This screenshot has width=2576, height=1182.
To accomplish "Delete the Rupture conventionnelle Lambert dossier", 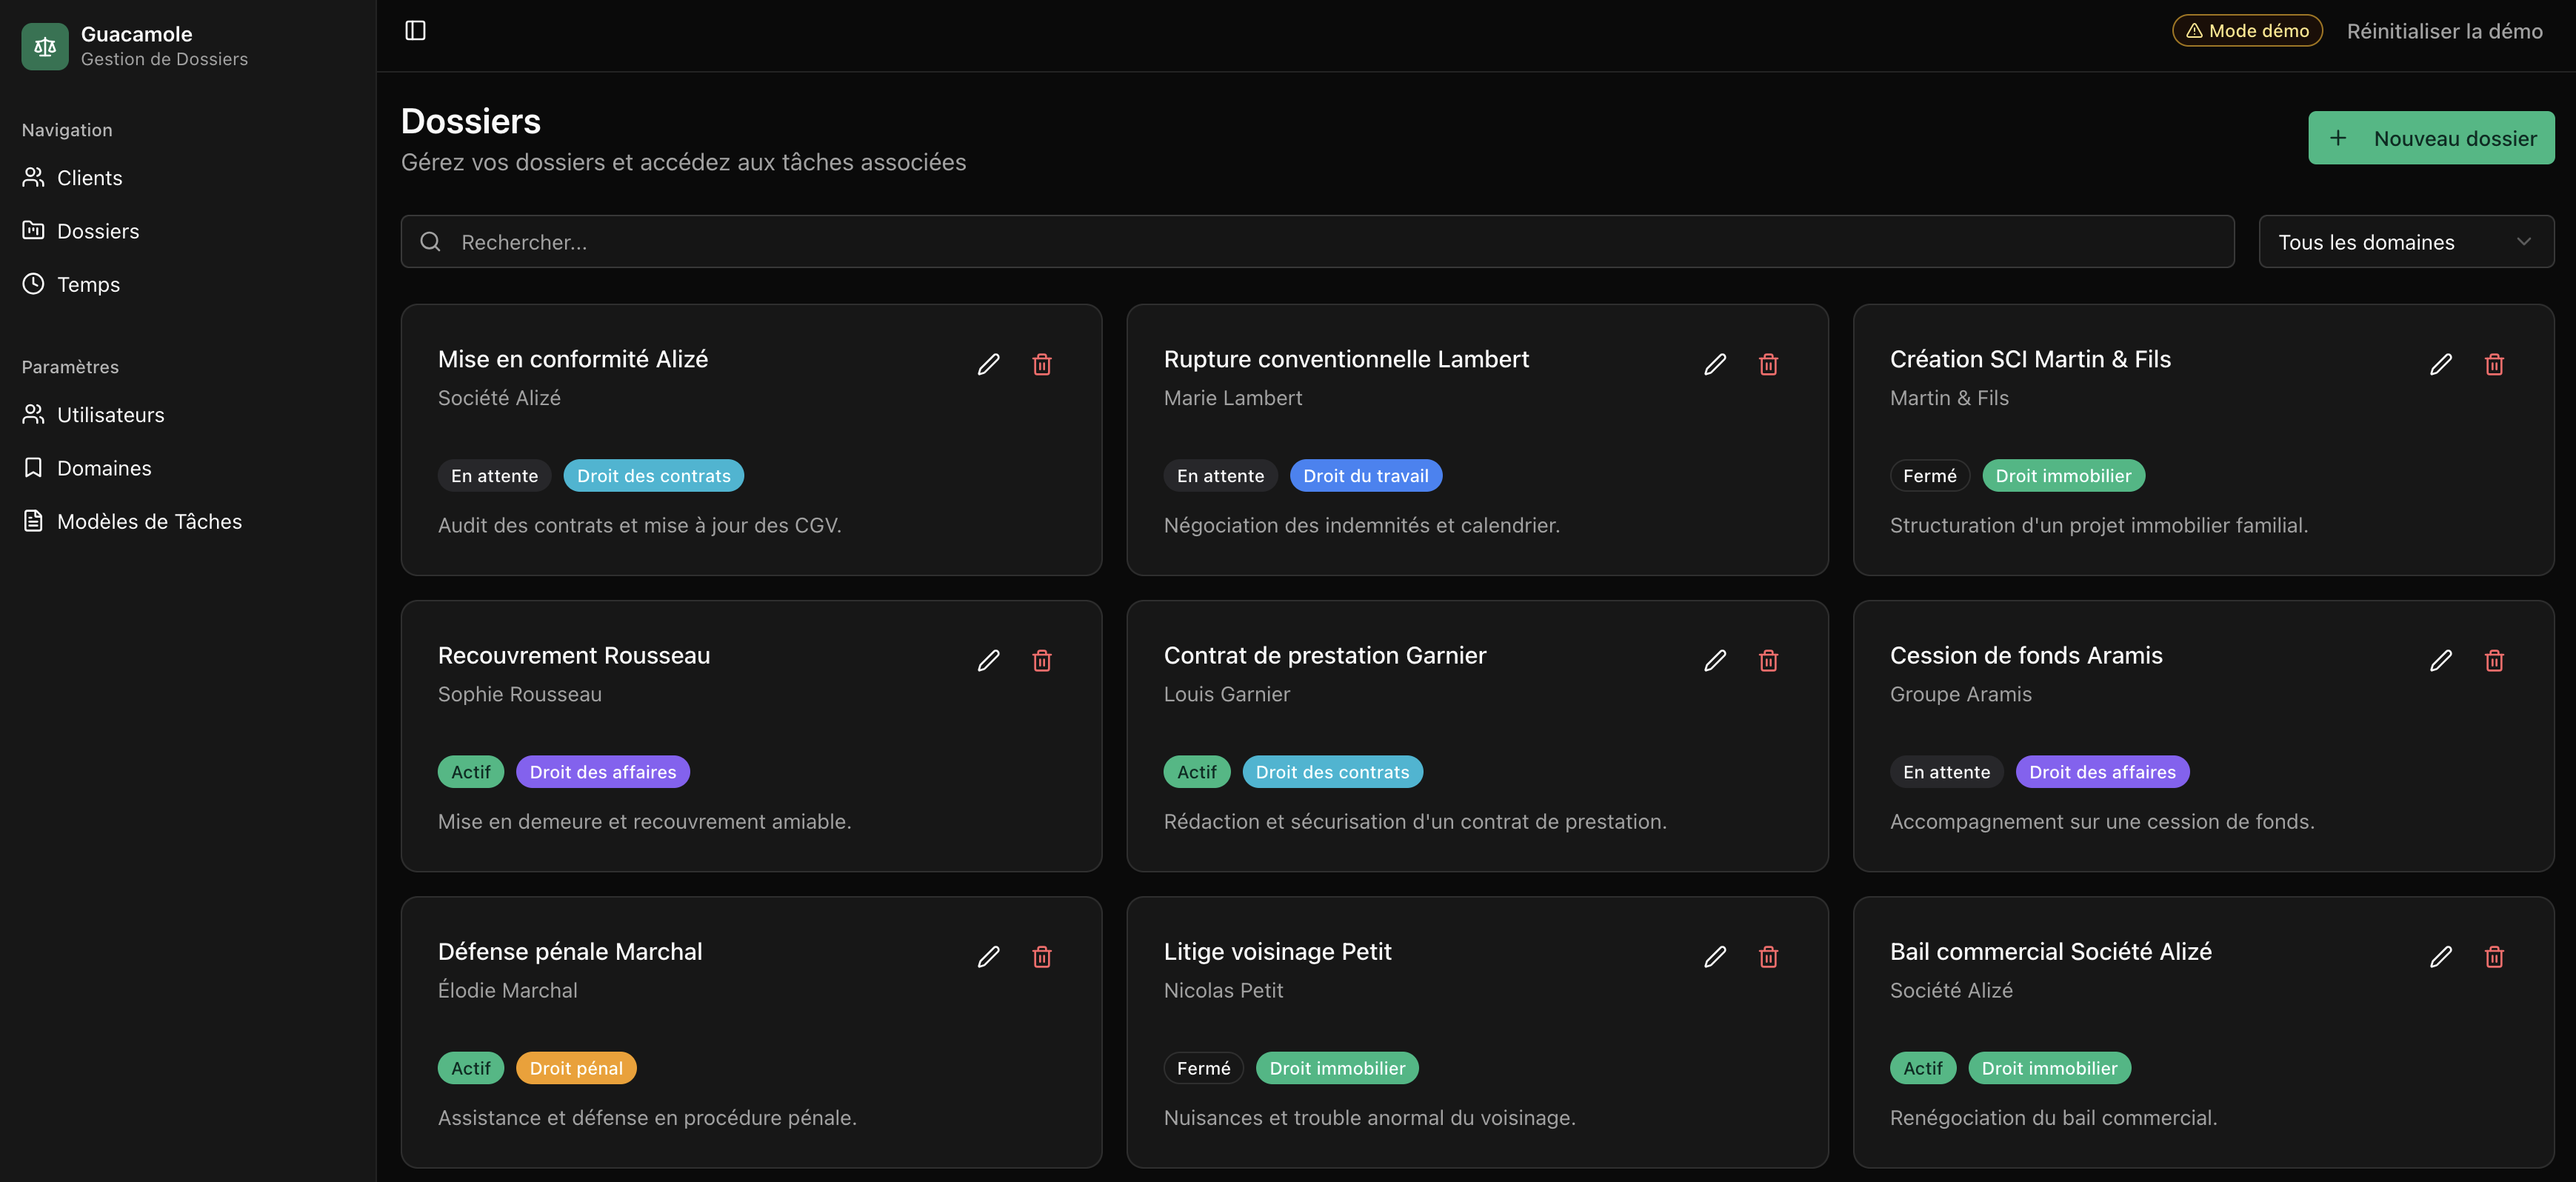I will point(1768,364).
